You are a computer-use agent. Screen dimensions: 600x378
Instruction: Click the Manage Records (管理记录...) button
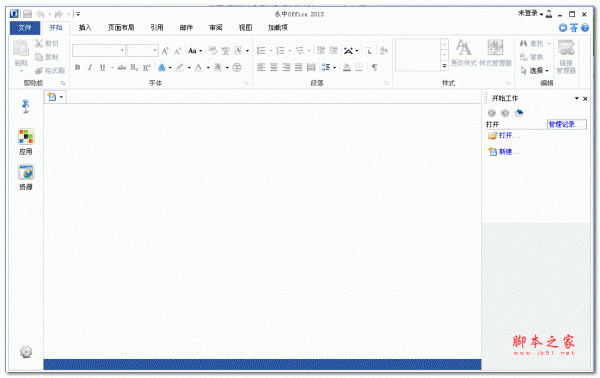[567, 124]
